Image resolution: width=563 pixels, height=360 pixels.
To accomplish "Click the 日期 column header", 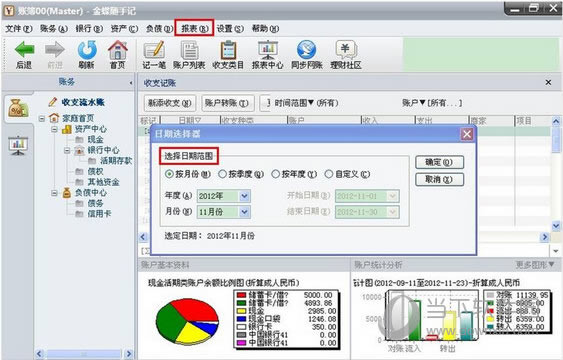I will coord(190,121).
